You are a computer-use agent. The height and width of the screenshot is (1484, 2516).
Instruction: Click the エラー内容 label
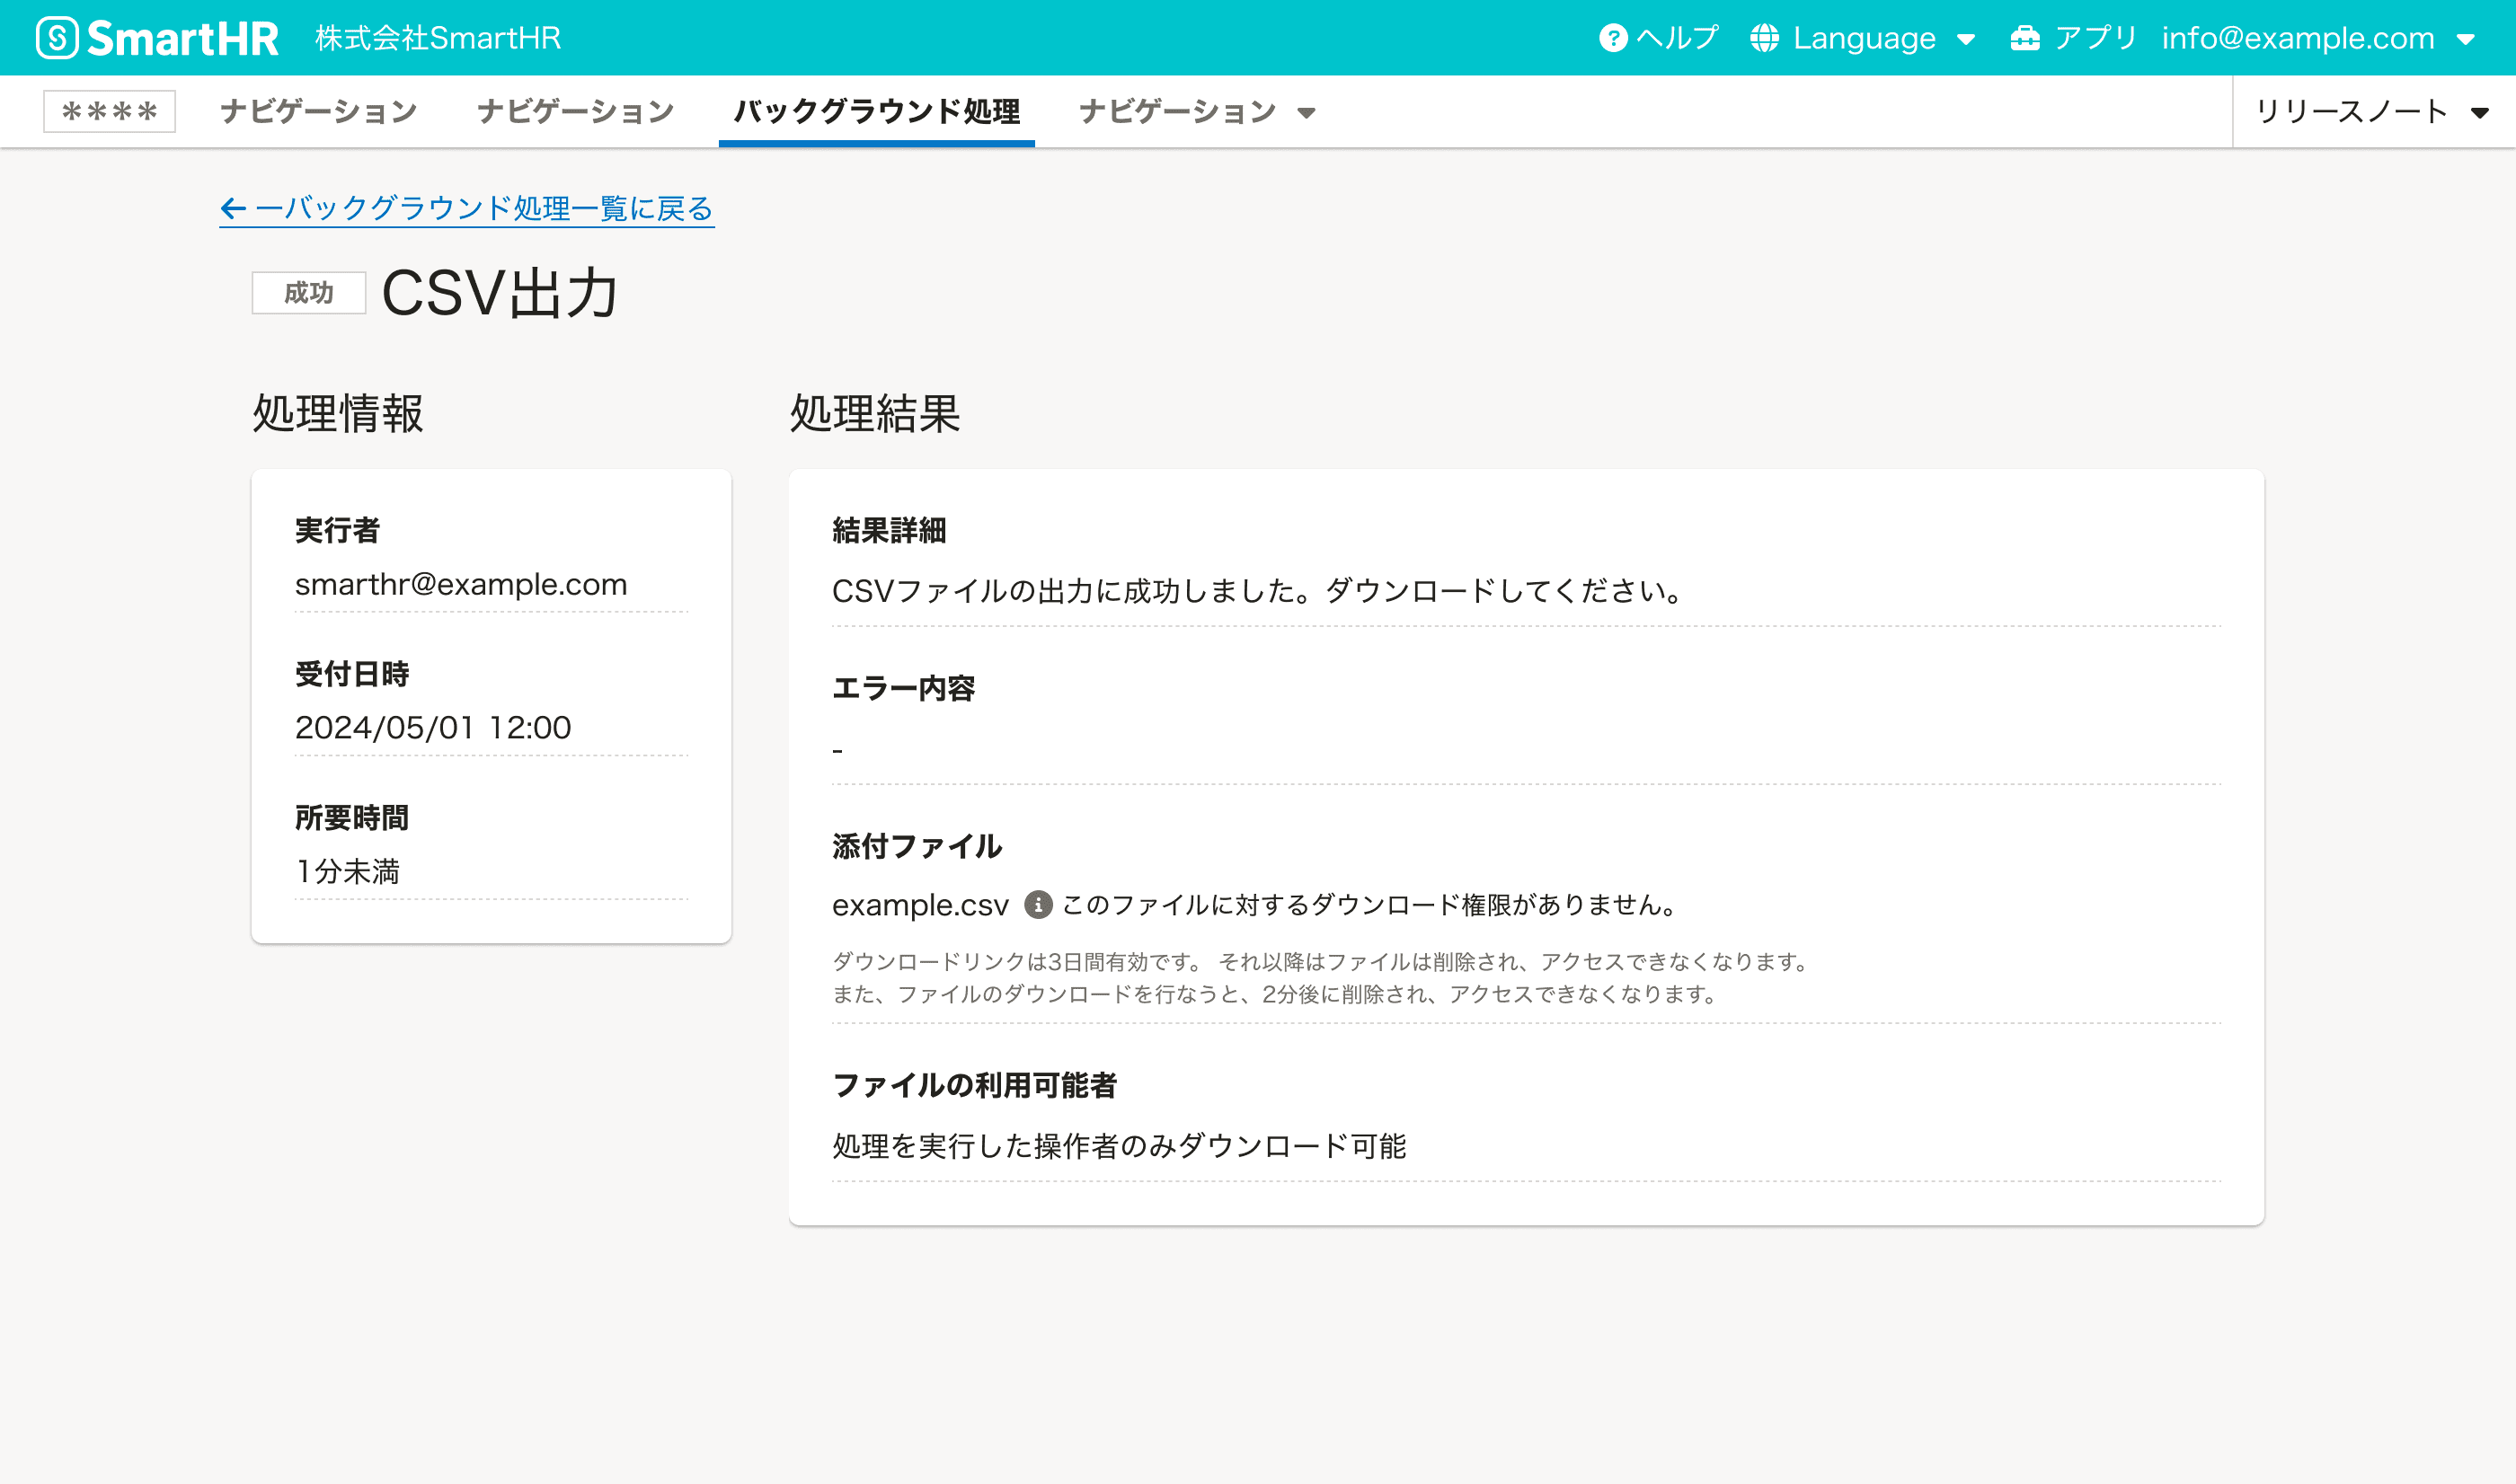click(x=903, y=688)
